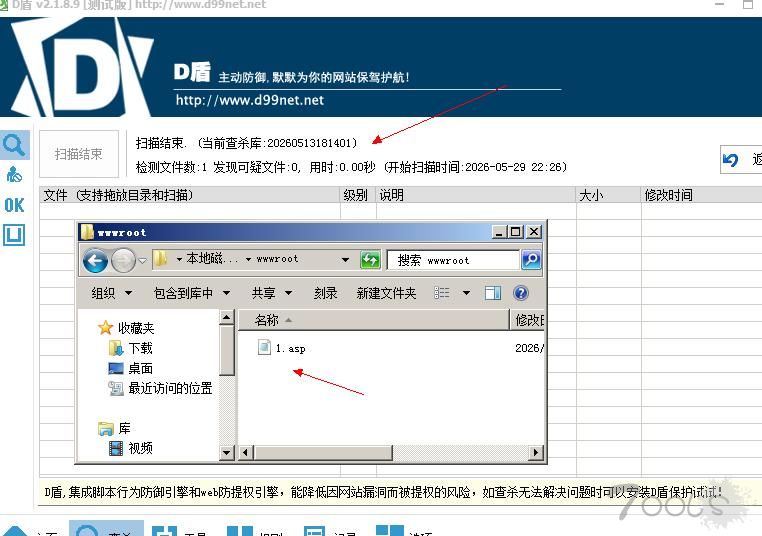Screen dimensions: 762x536
Task: Click the D盾 tip text at bottom
Action: coord(382,492)
